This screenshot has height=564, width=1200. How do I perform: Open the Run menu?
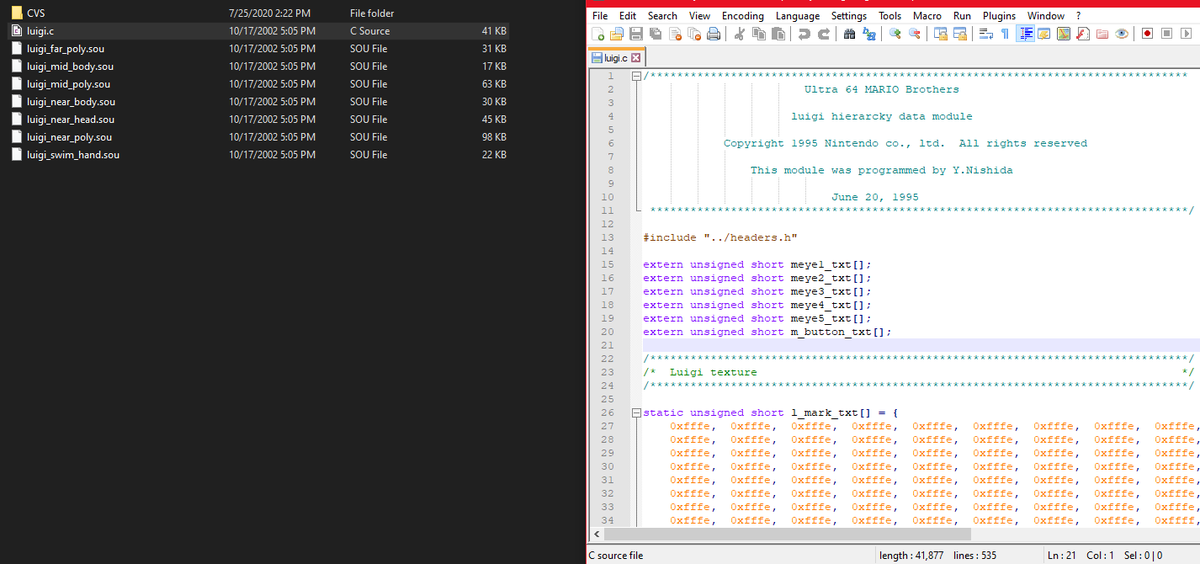tap(962, 16)
